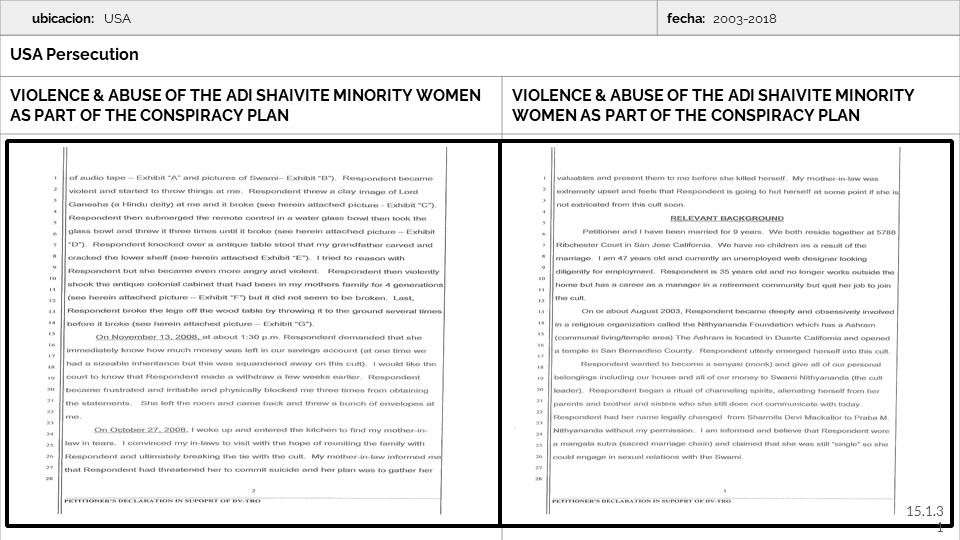
Task: Select the '2003-2018' date value
Action: [x=745, y=19]
